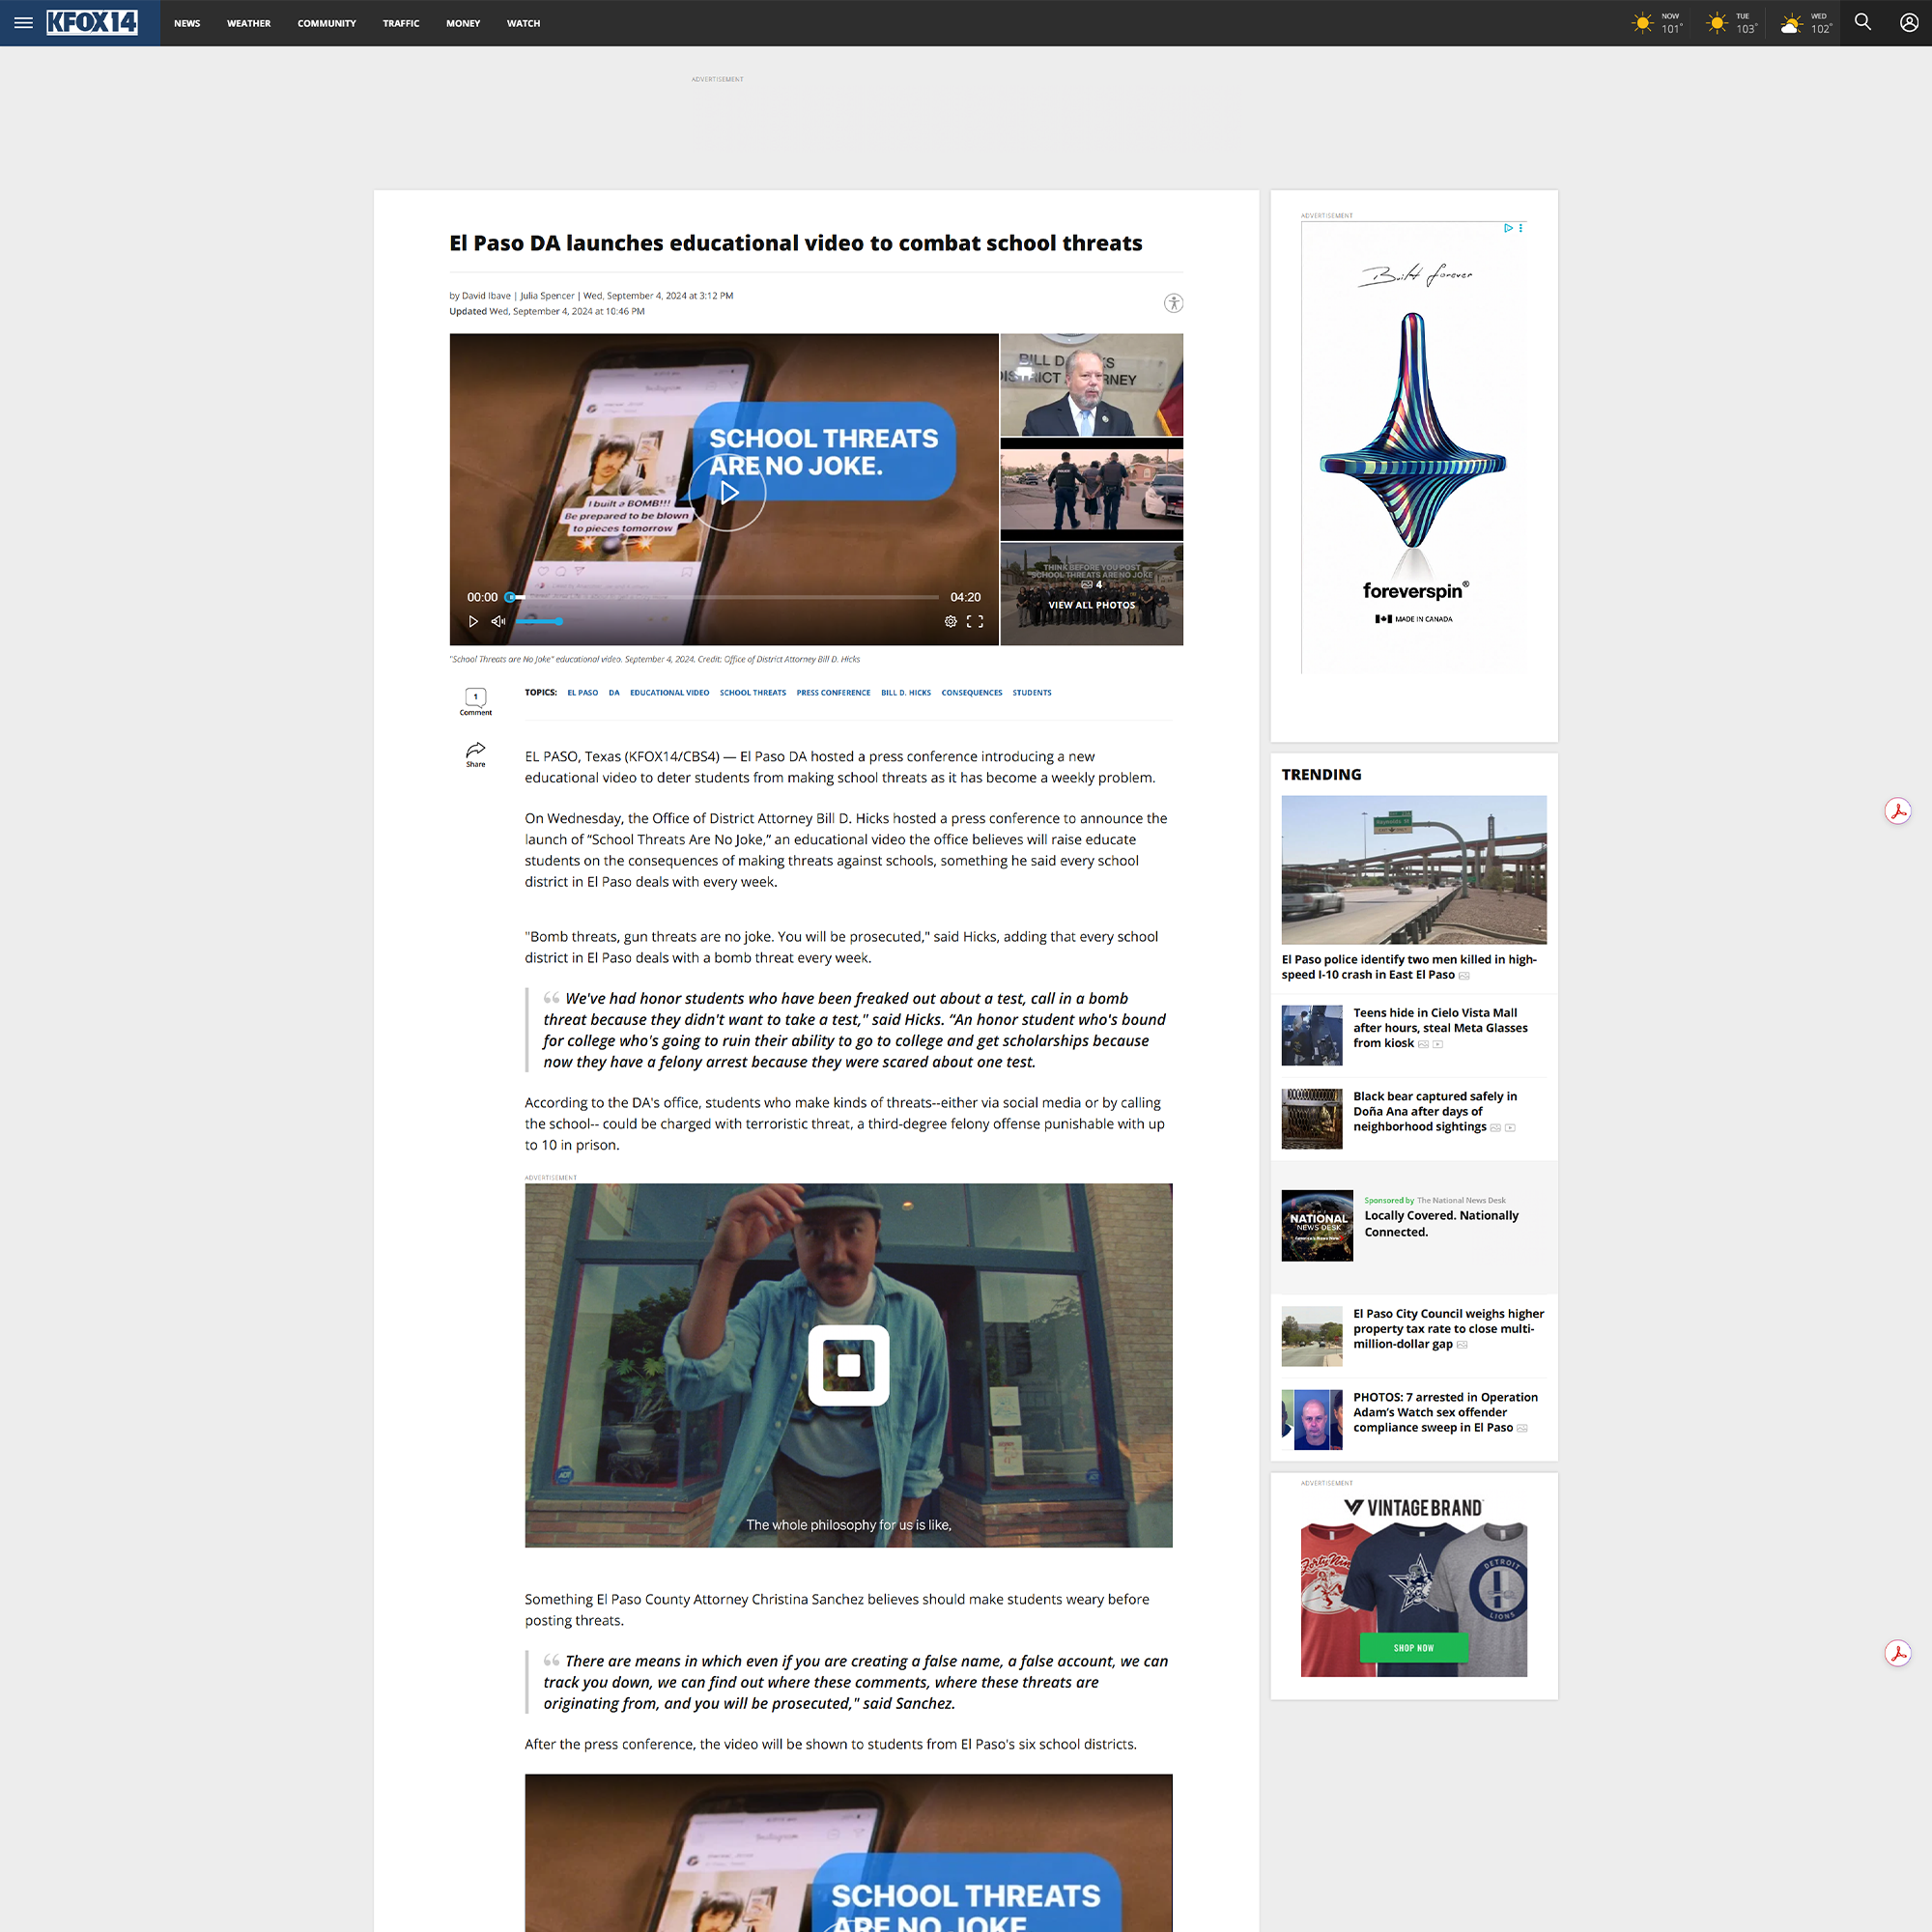The width and height of the screenshot is (1932, 1932).
Task: Open video settings gear
Action: [x=950, y=621]
